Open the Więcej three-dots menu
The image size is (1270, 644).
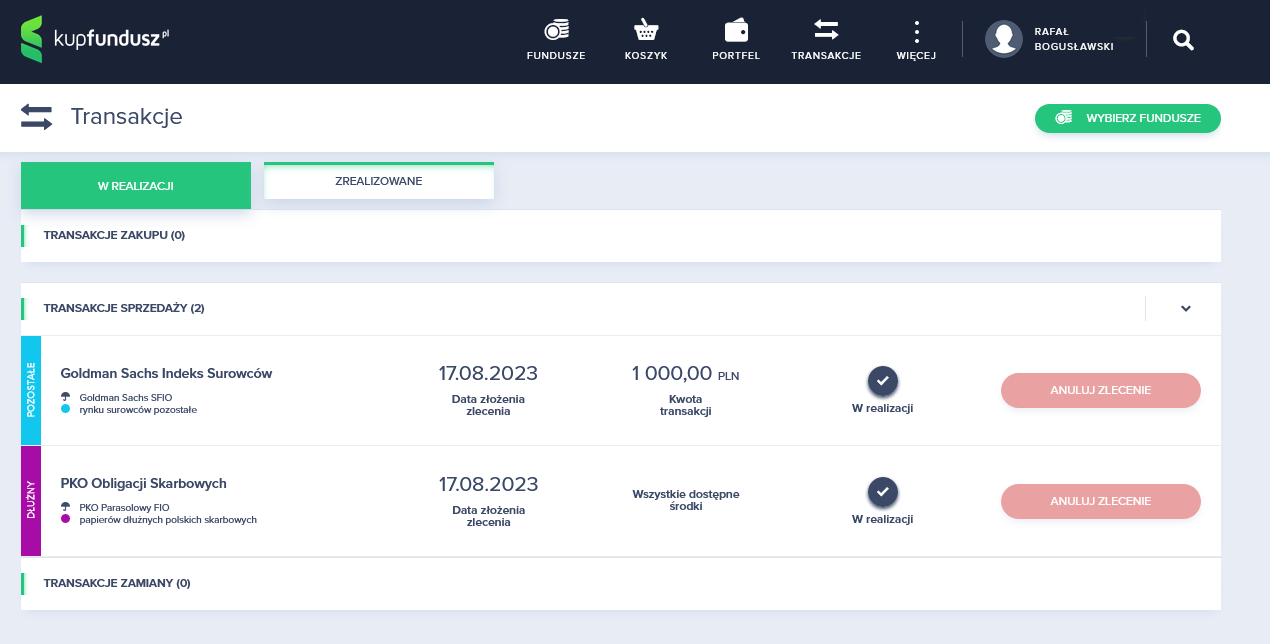[916, 31]
